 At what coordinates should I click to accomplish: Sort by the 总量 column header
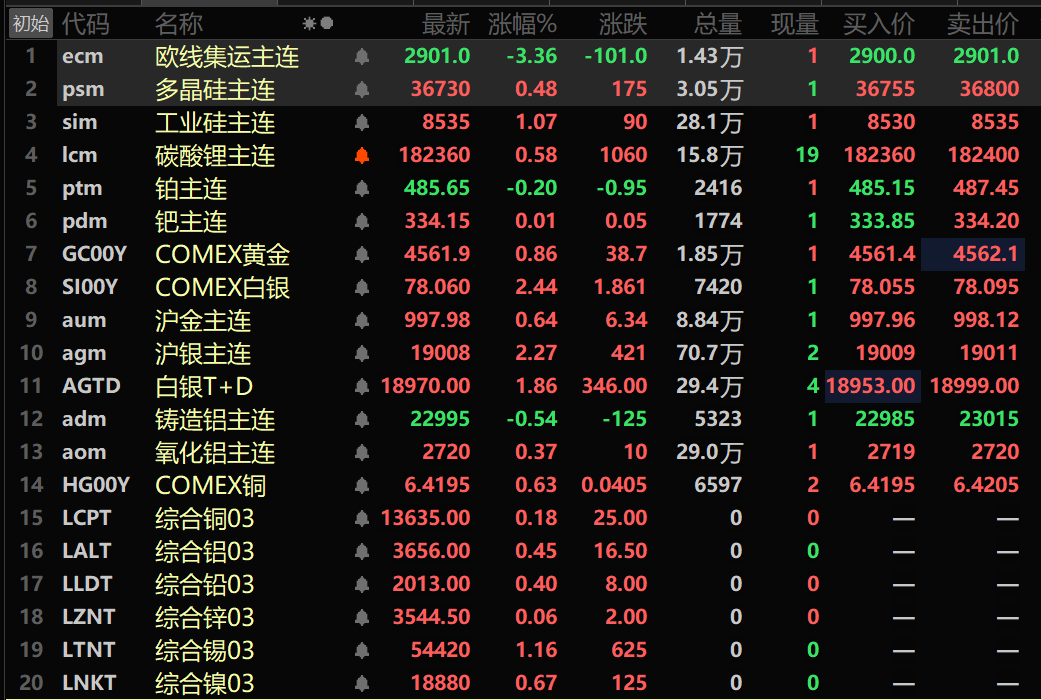coord(718,25)
